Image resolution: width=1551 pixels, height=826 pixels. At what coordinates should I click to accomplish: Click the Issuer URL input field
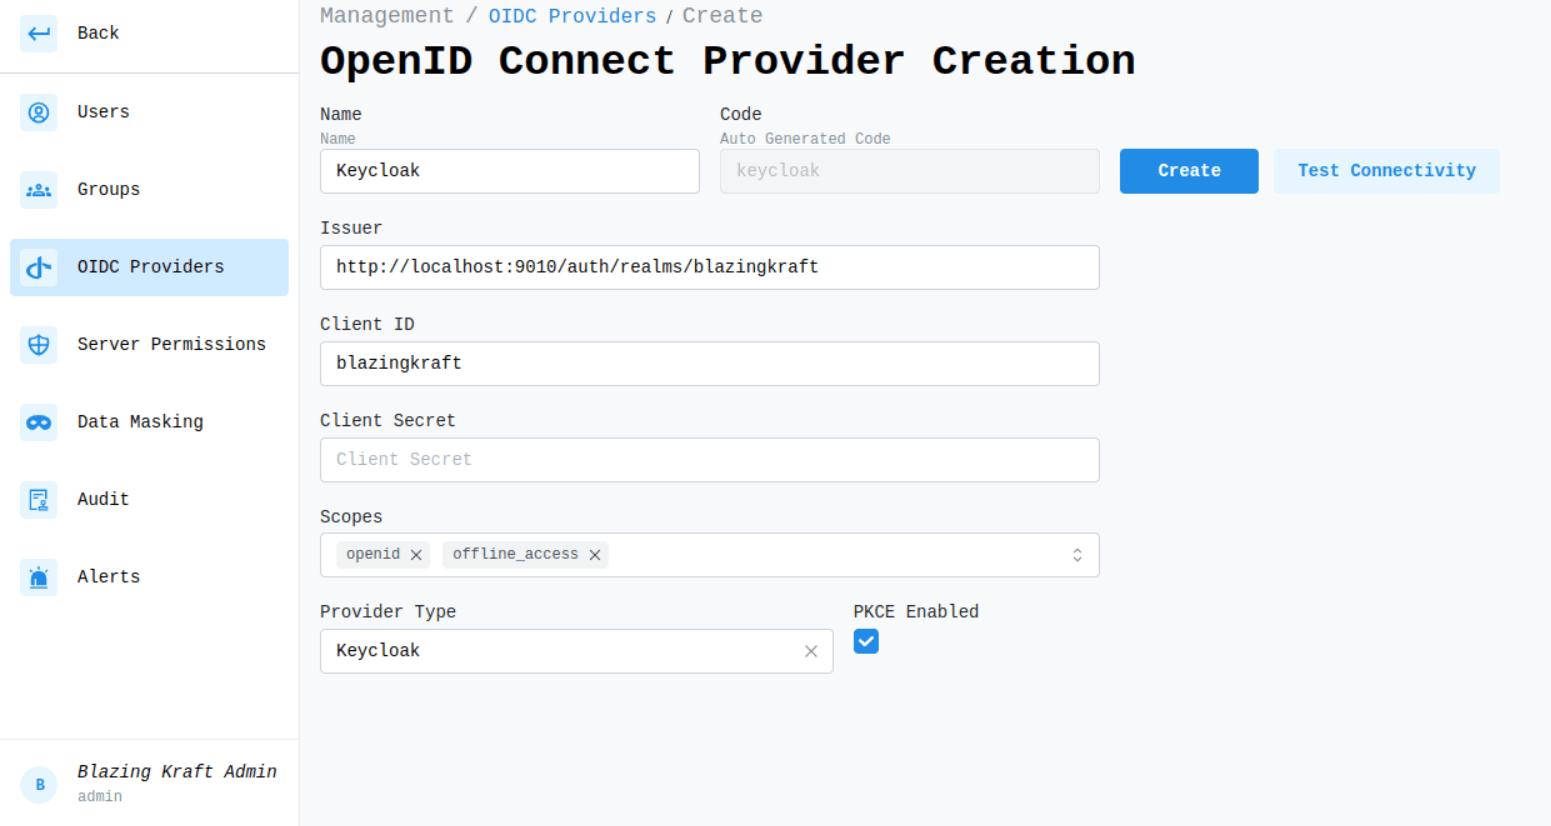[709, 267]
